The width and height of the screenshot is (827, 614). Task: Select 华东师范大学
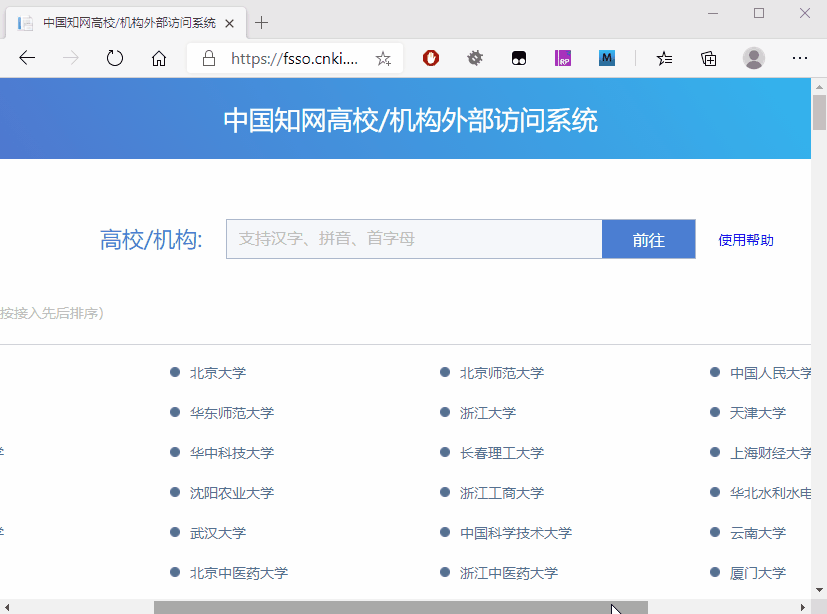click(x=232, y=412)
